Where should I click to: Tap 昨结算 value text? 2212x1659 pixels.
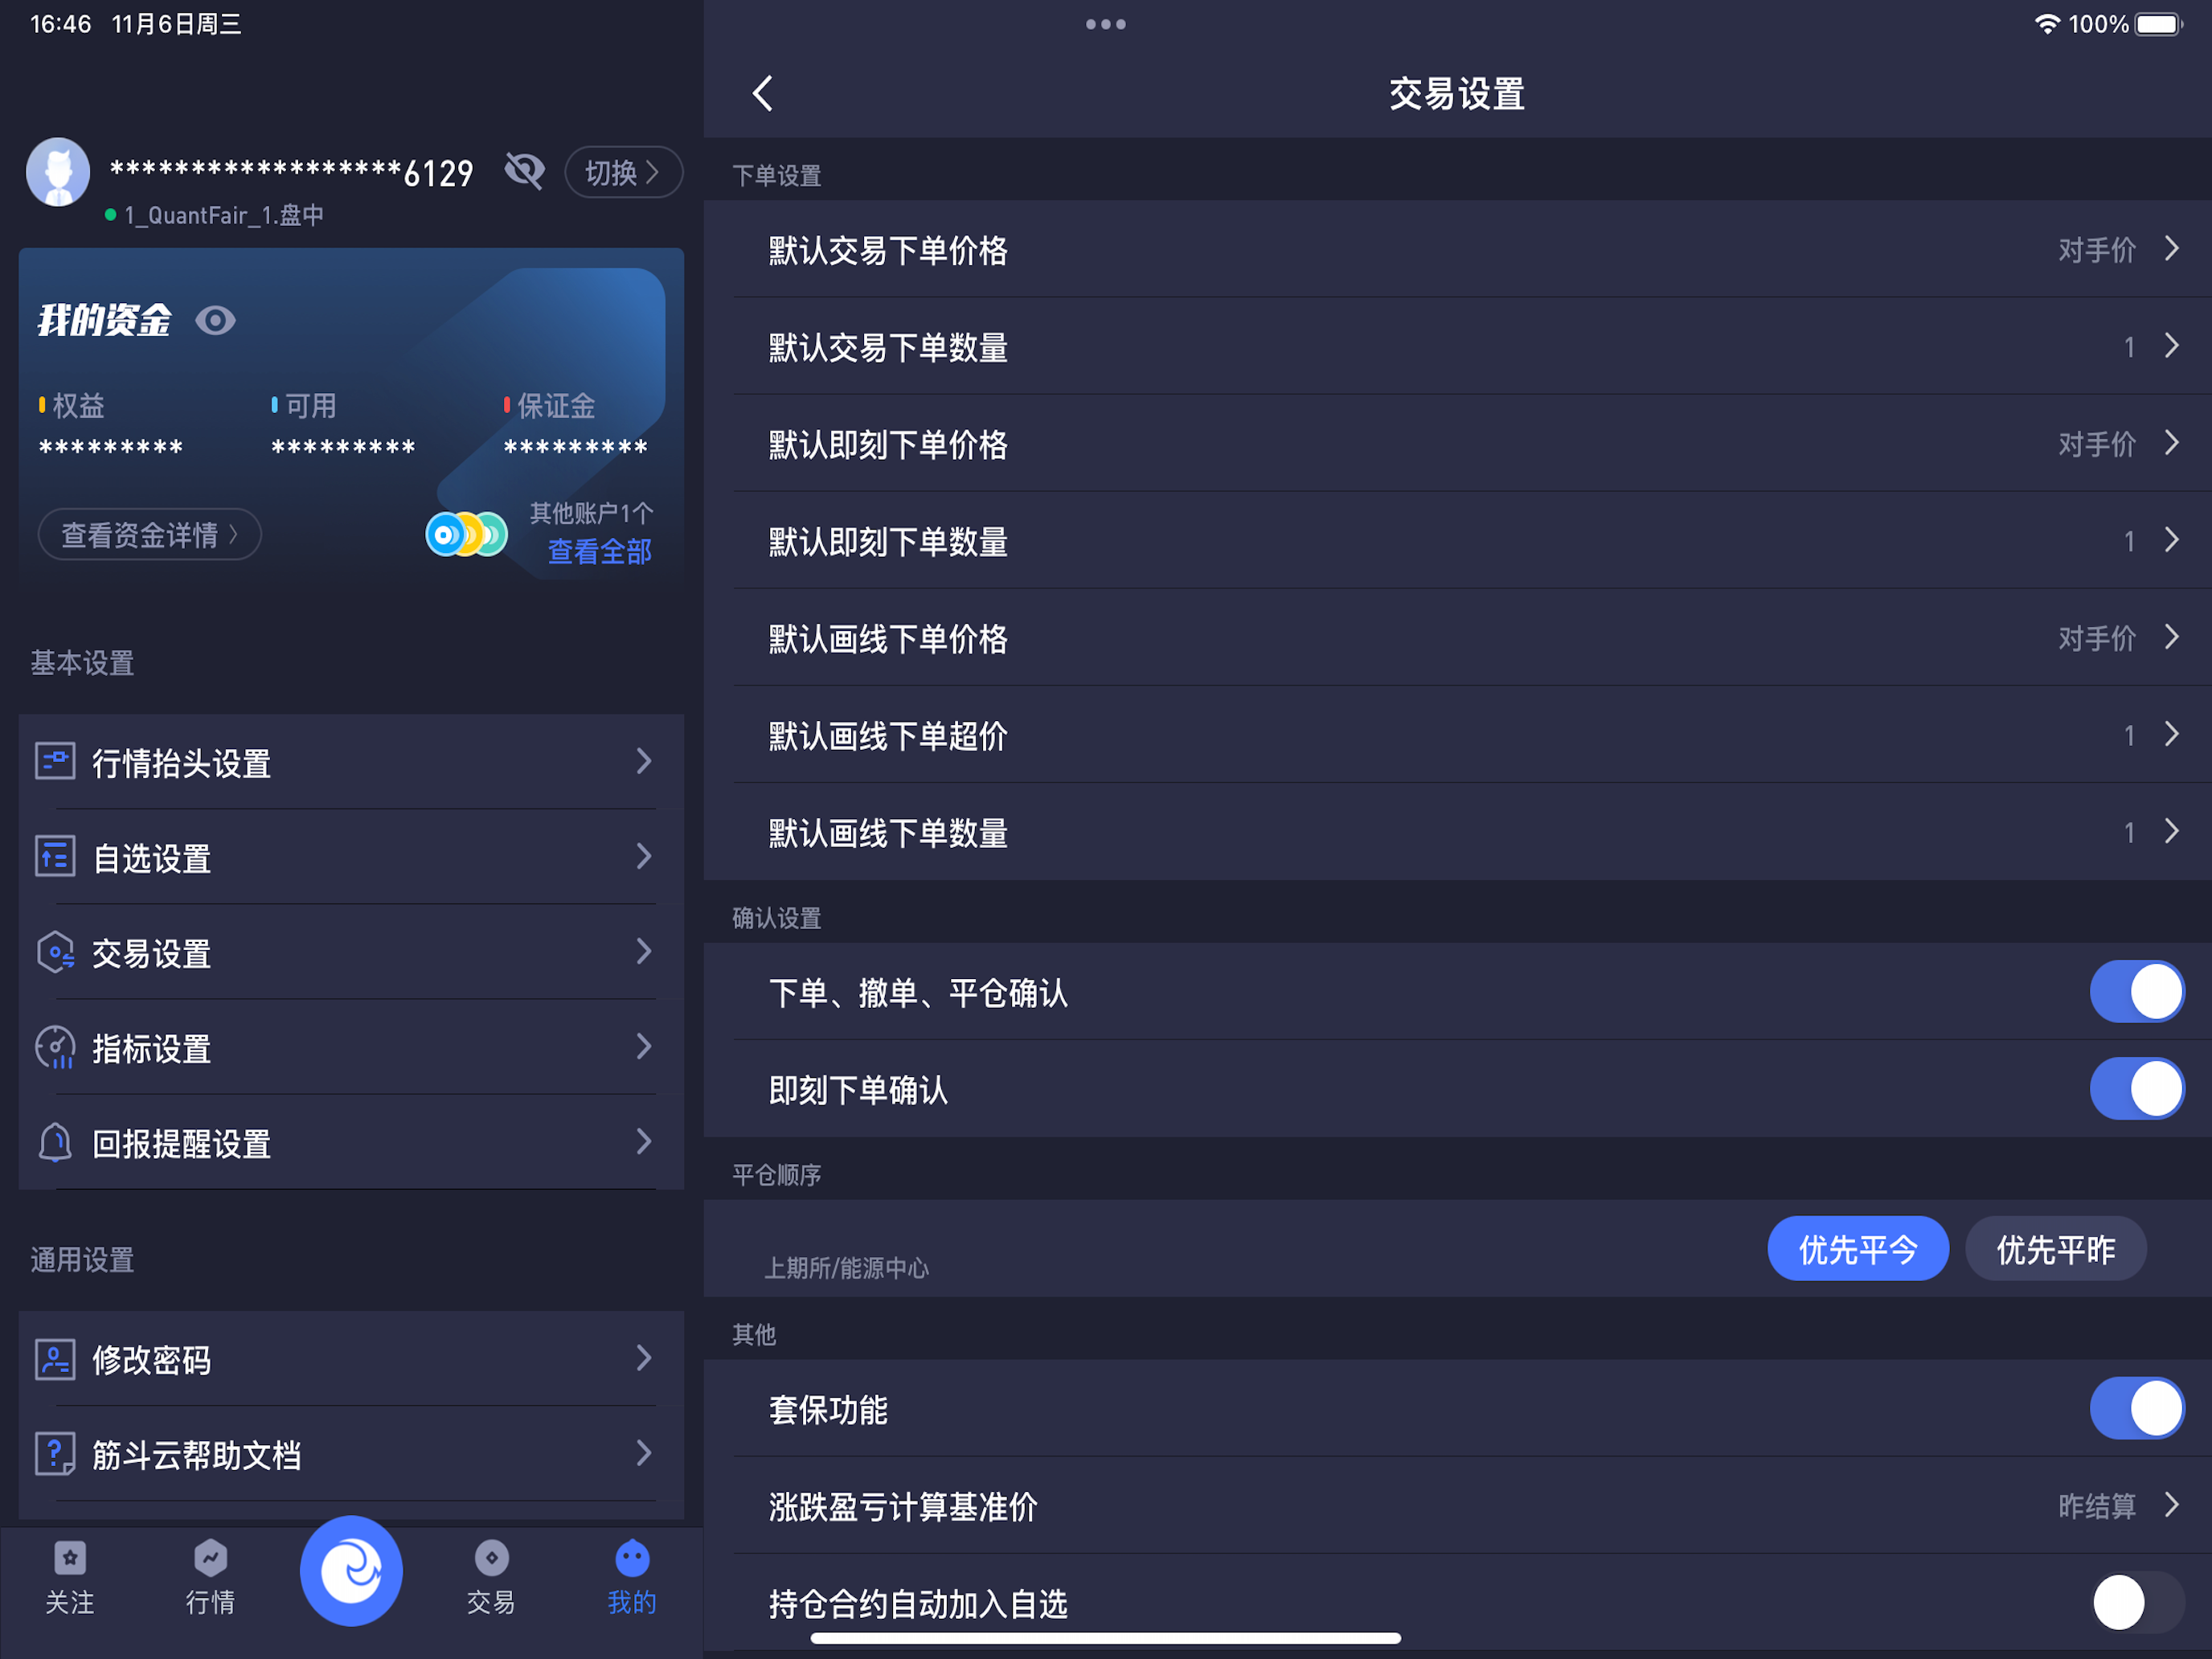point(2097,1505)
